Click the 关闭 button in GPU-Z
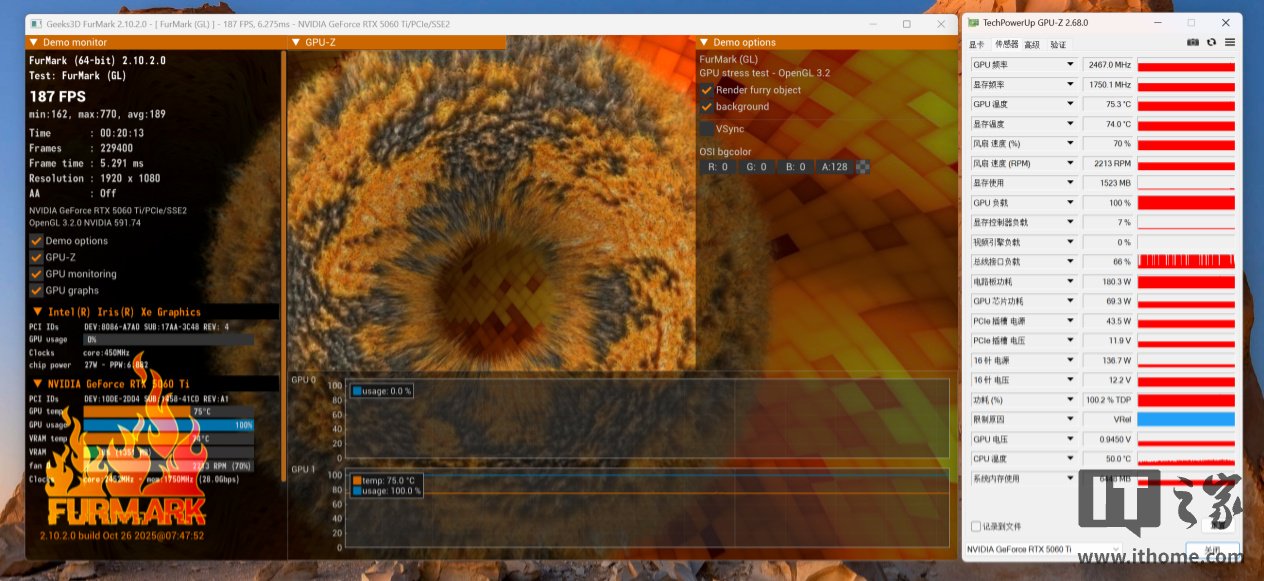Viewport: 1264px width, 581px height. pos(1212,550)
